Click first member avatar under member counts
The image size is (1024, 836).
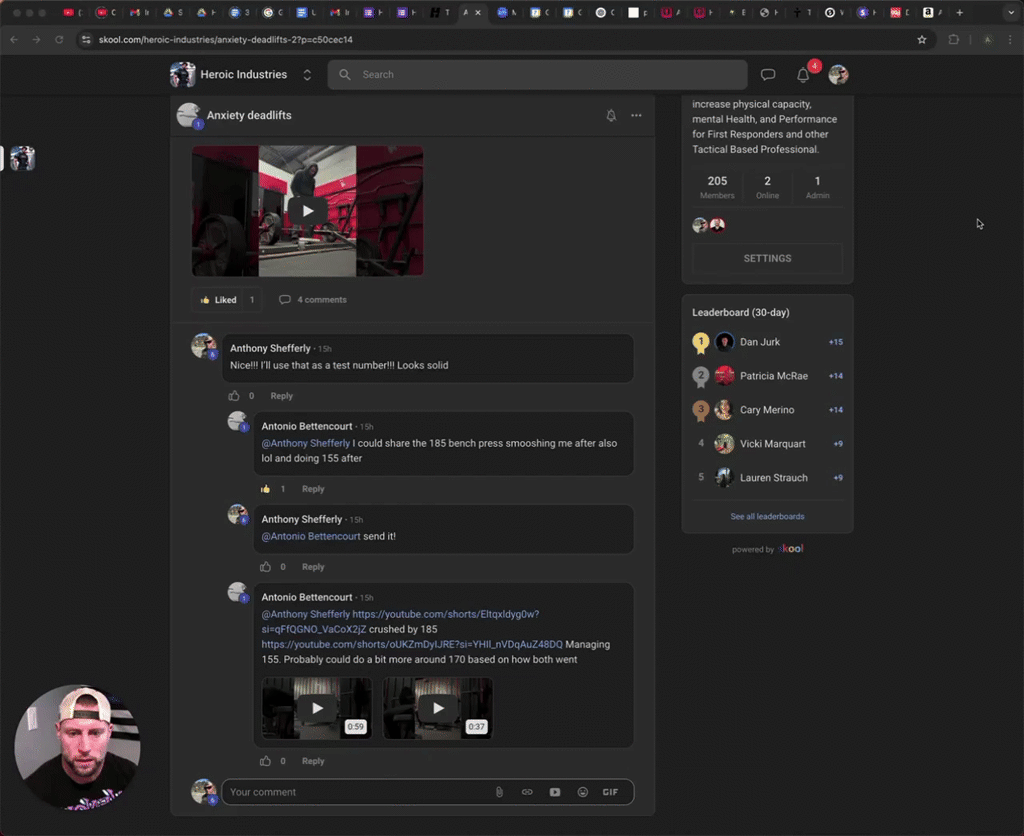[x=700, y=225]
